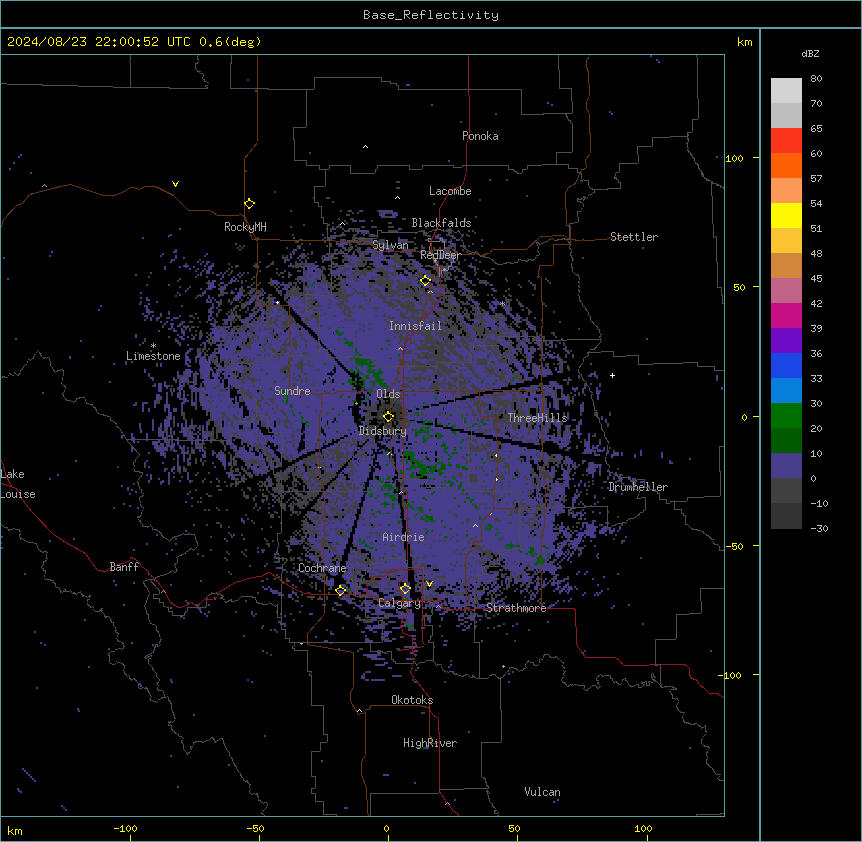
Task: Click the 50 tick label on right axis
Action: point(739,287)
